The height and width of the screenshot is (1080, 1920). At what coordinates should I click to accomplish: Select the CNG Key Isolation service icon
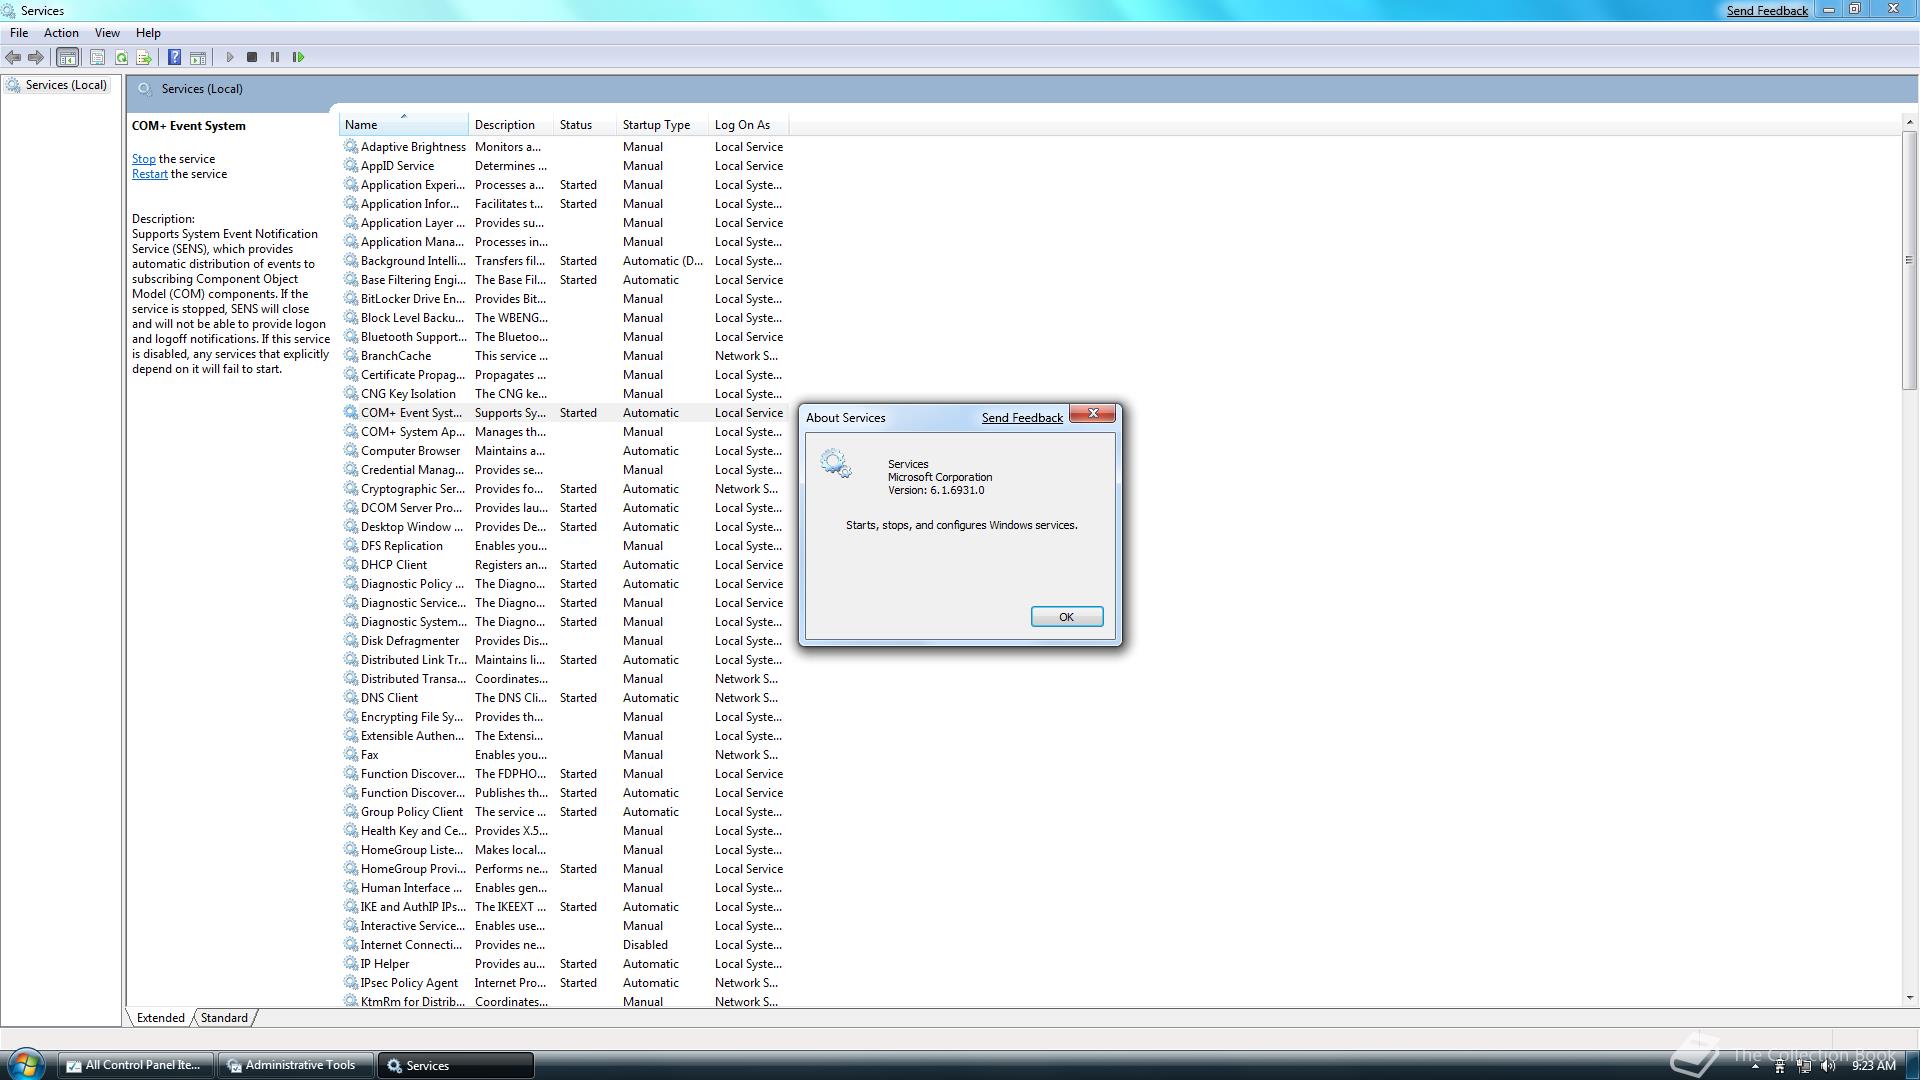click(351, 394)
